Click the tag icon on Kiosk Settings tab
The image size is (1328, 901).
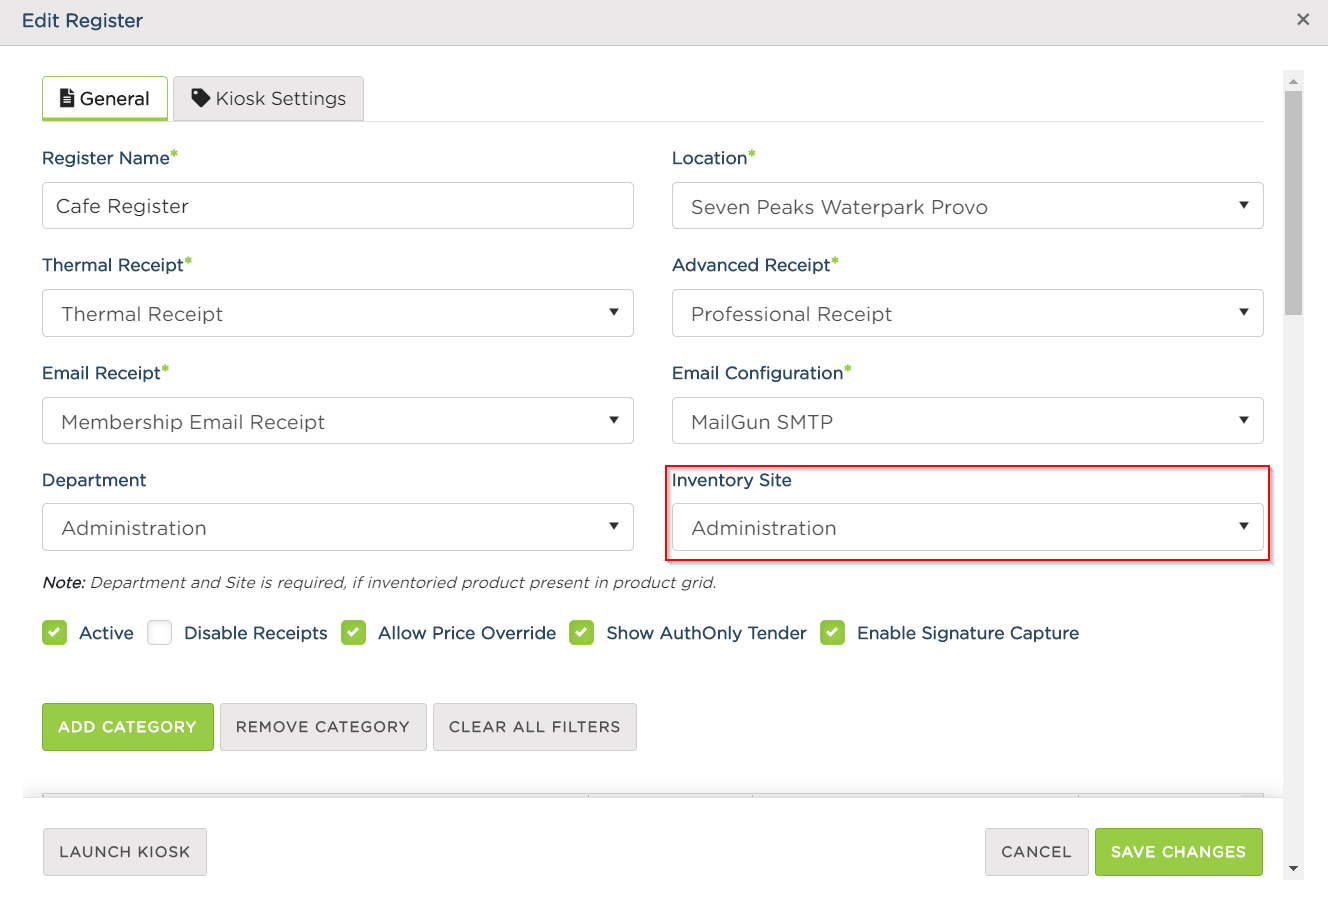point(201,98)
